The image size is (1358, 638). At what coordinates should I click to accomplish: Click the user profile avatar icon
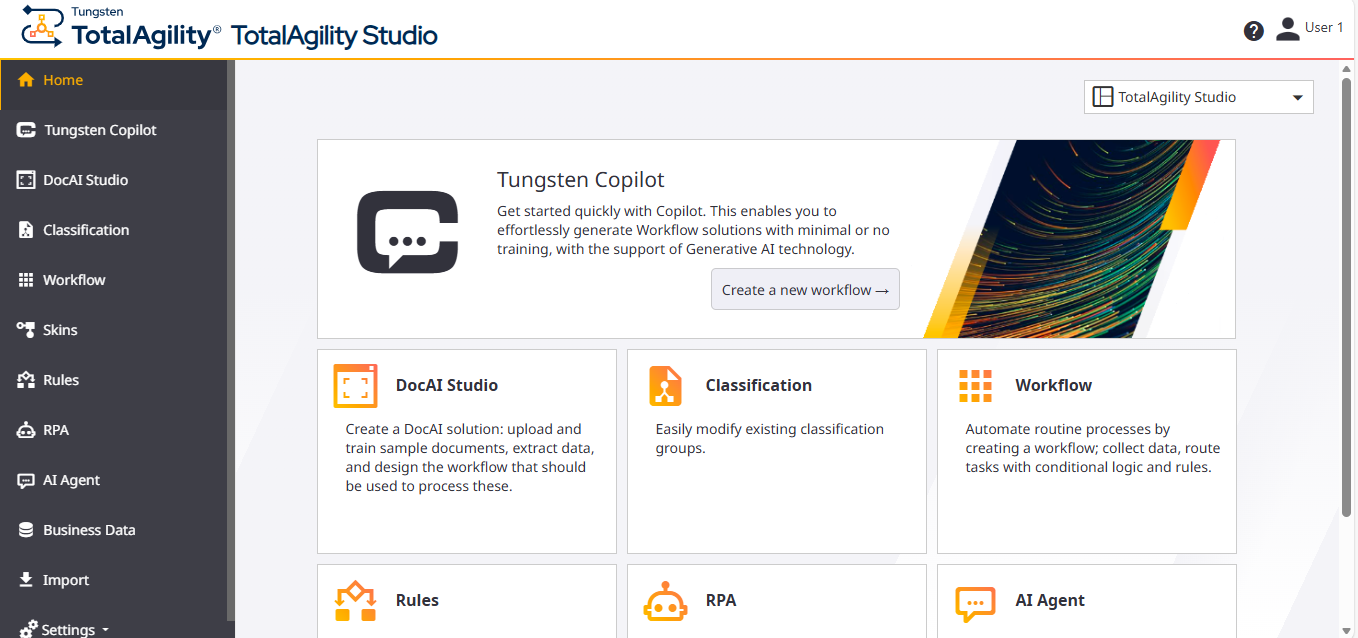pos(1288,29)
